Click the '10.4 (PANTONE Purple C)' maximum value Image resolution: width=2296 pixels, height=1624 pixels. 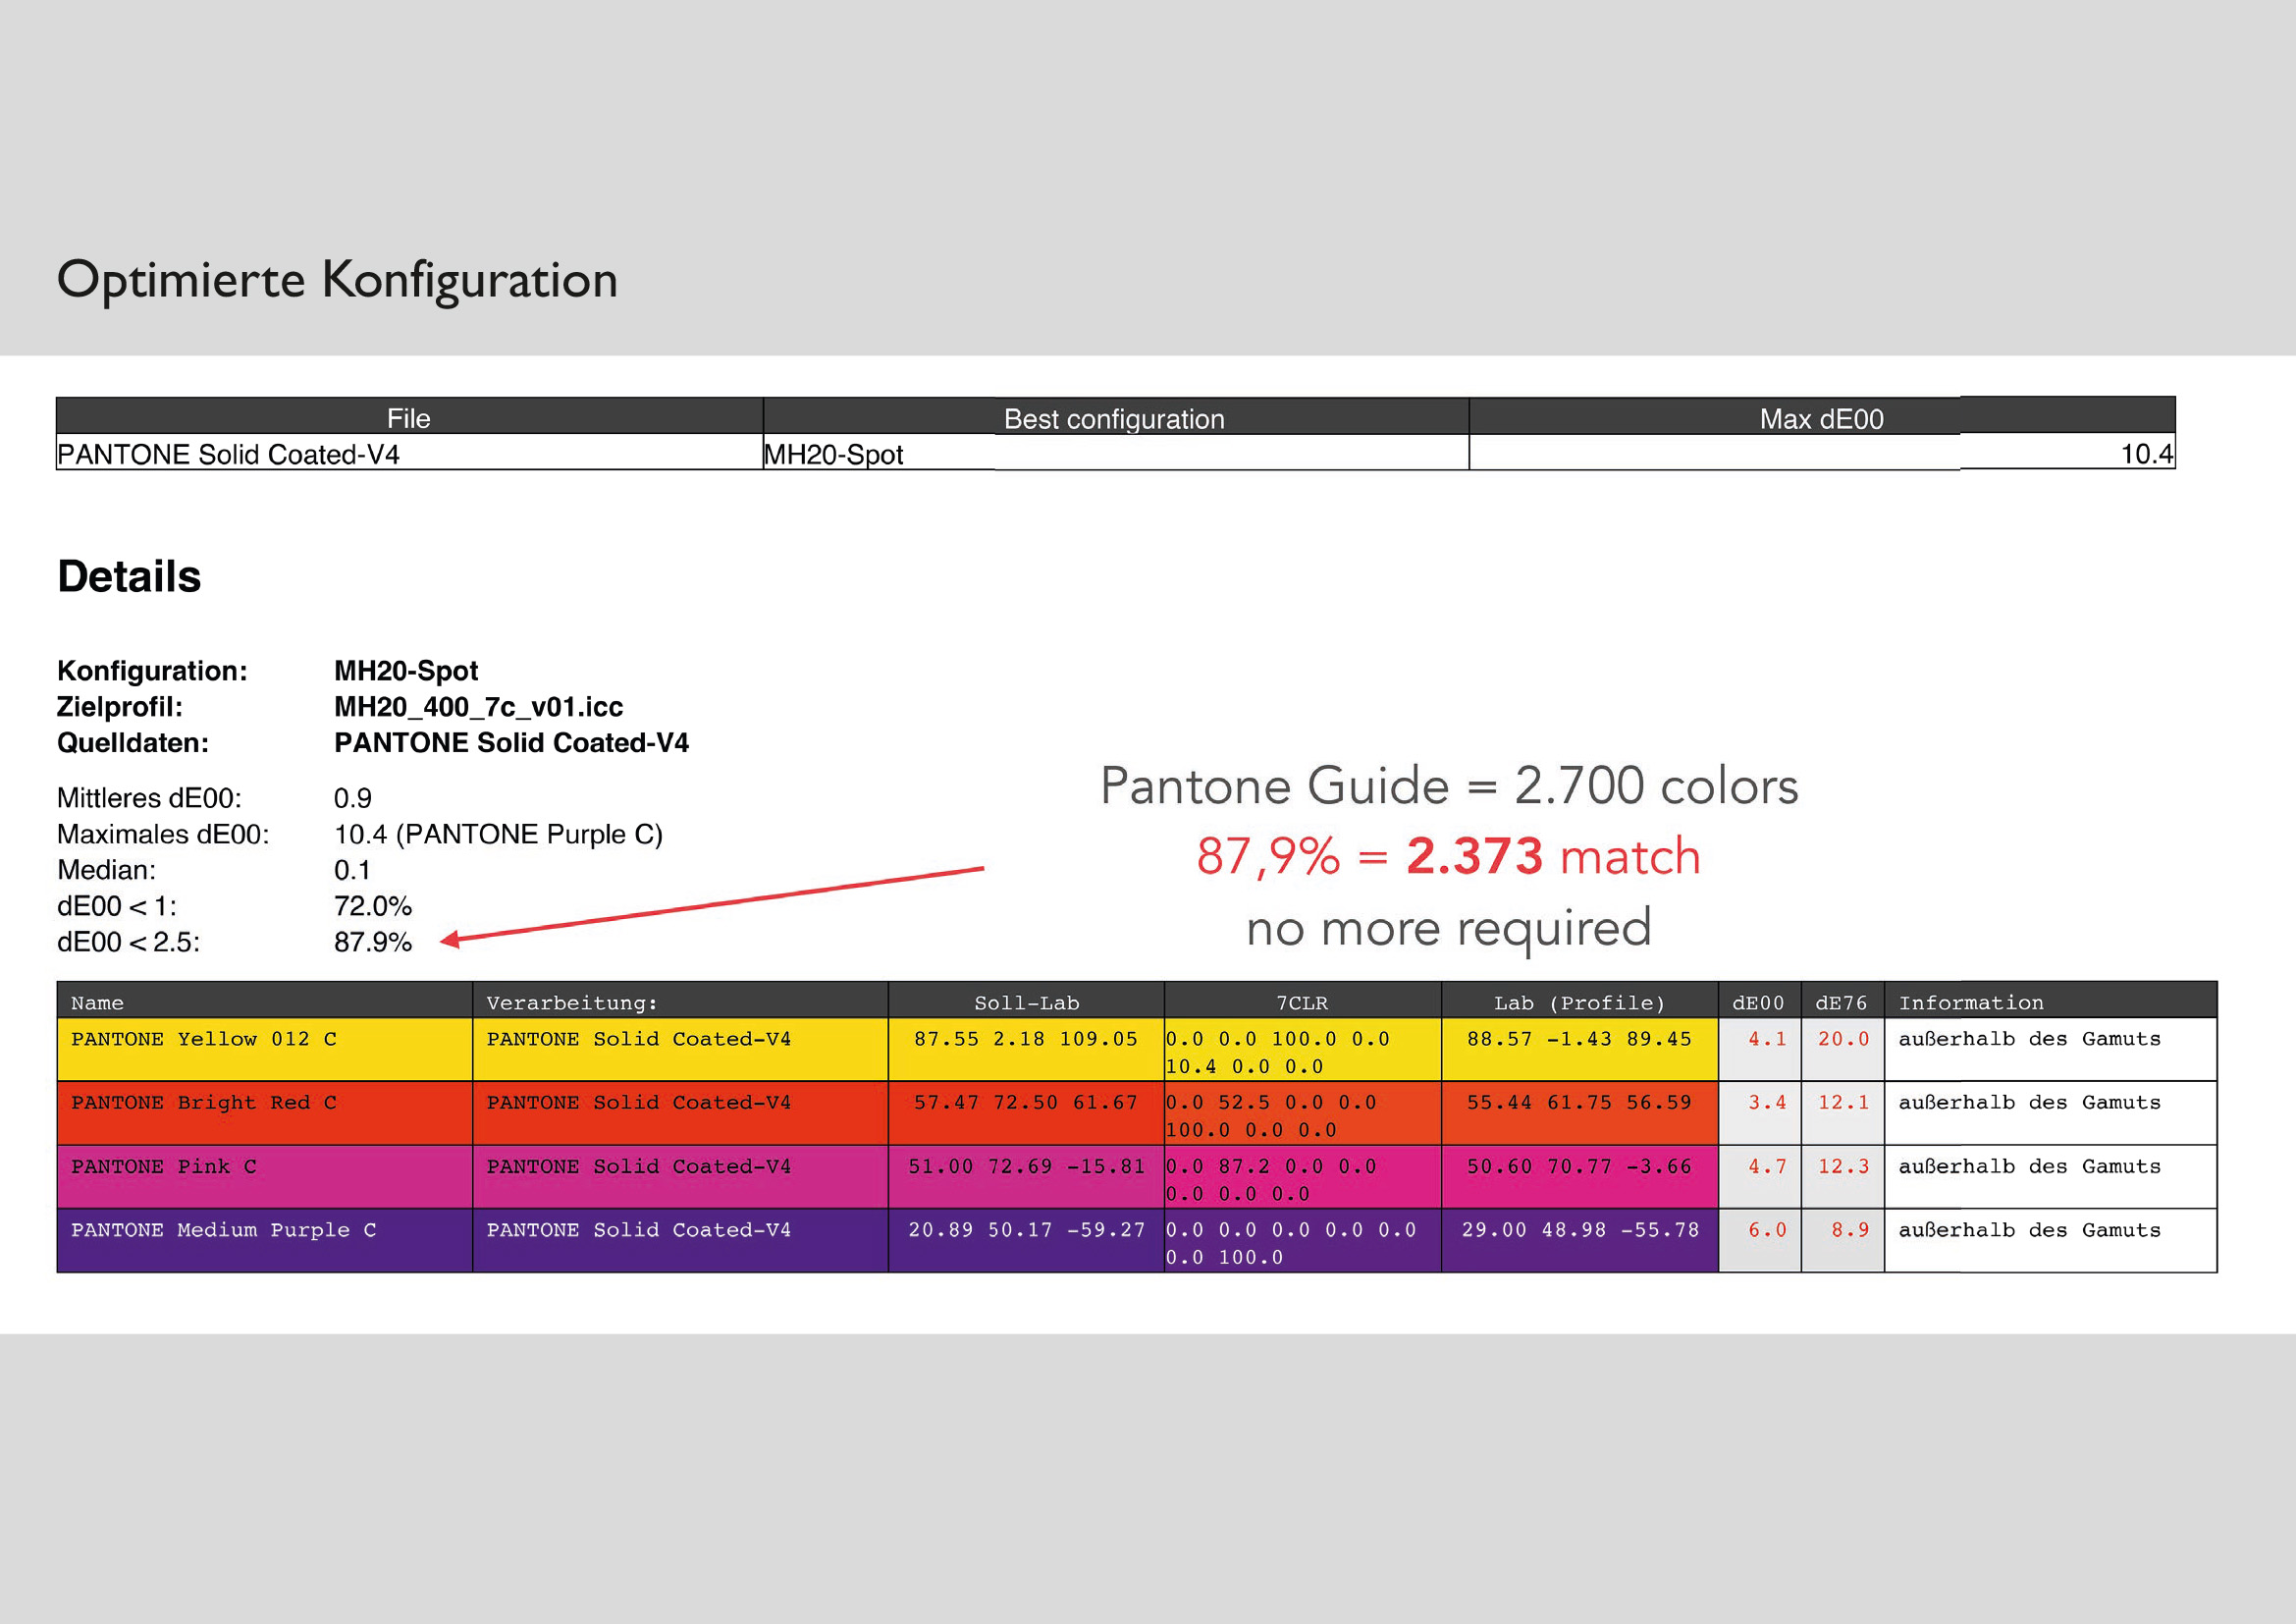click(x=498, y=834)
